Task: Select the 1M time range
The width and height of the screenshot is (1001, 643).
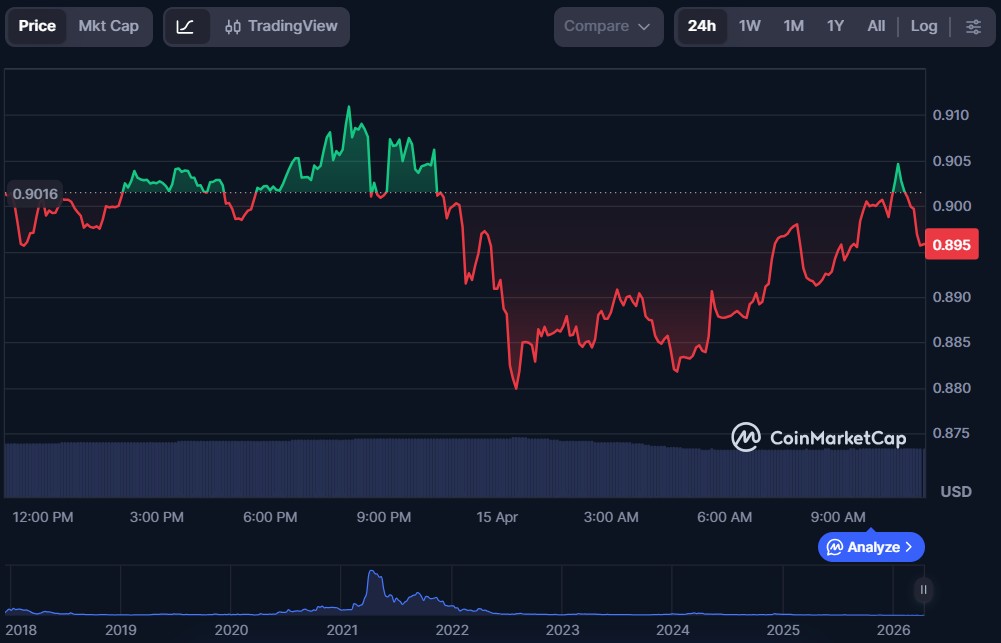Action: pyautogui.click(x=793, y=27)
